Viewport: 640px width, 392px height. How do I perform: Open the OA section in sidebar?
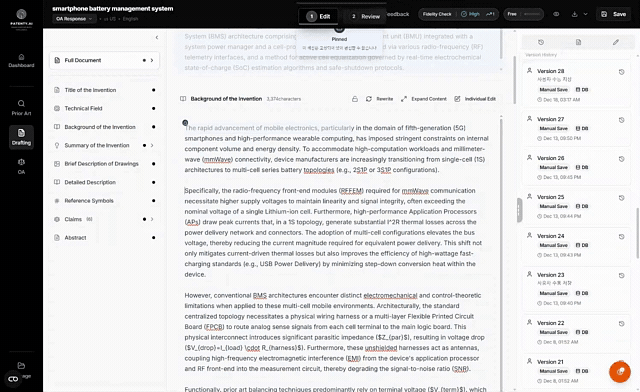point(21,166)
